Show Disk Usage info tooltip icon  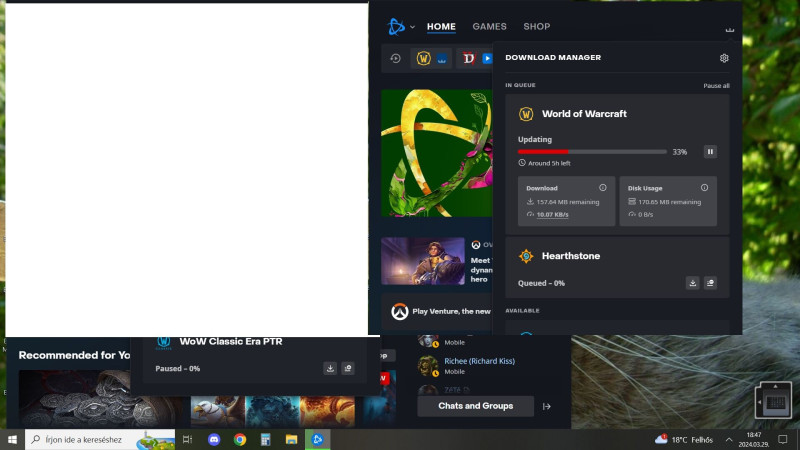pos(704,188)
